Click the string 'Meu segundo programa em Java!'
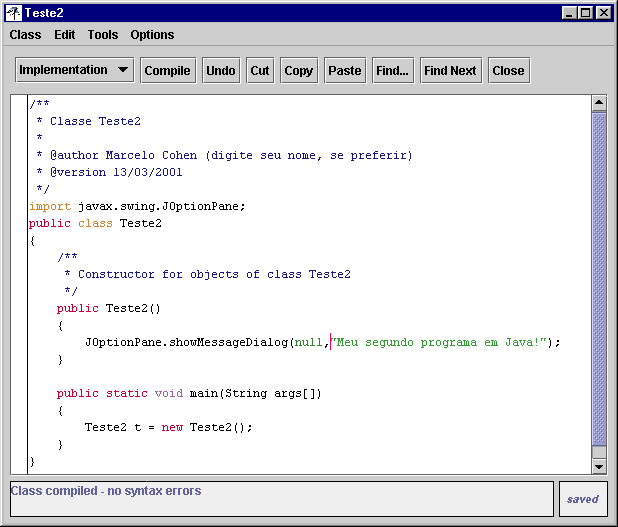Viewport: 618px width, 527px height. (439, 342)
